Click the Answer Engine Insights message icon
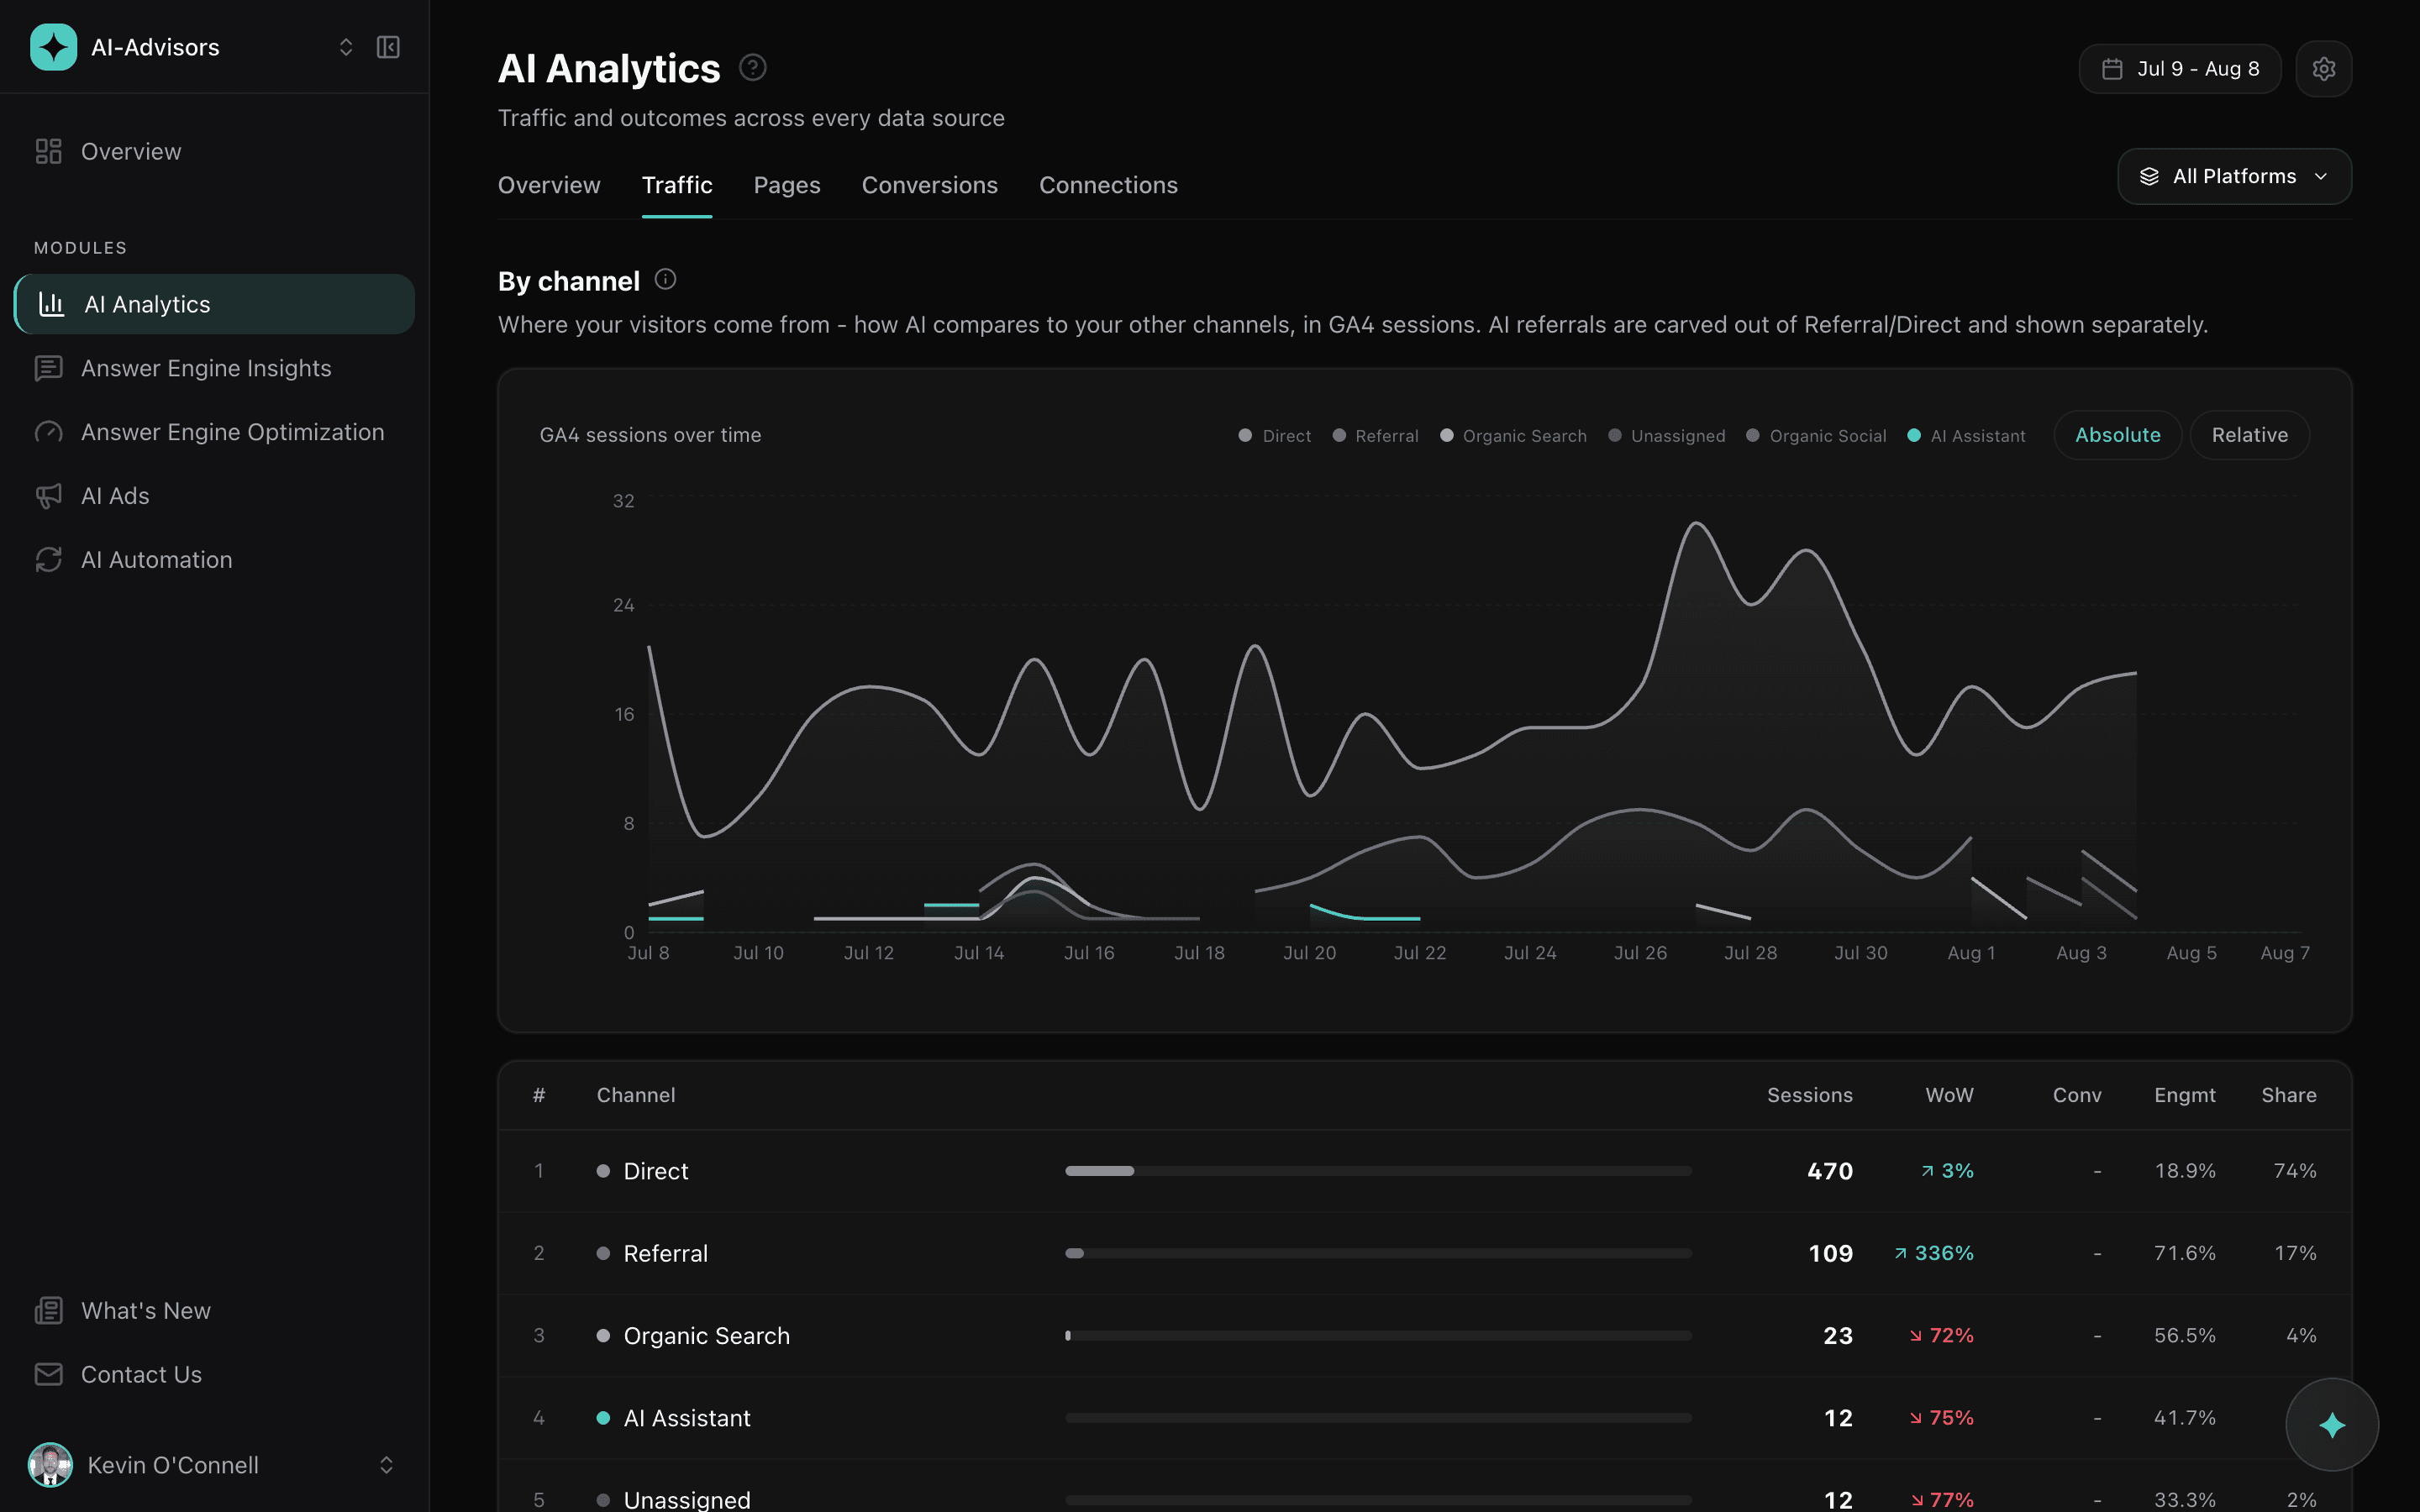Screen dimensions: 2420x1512 pos(48,368)
